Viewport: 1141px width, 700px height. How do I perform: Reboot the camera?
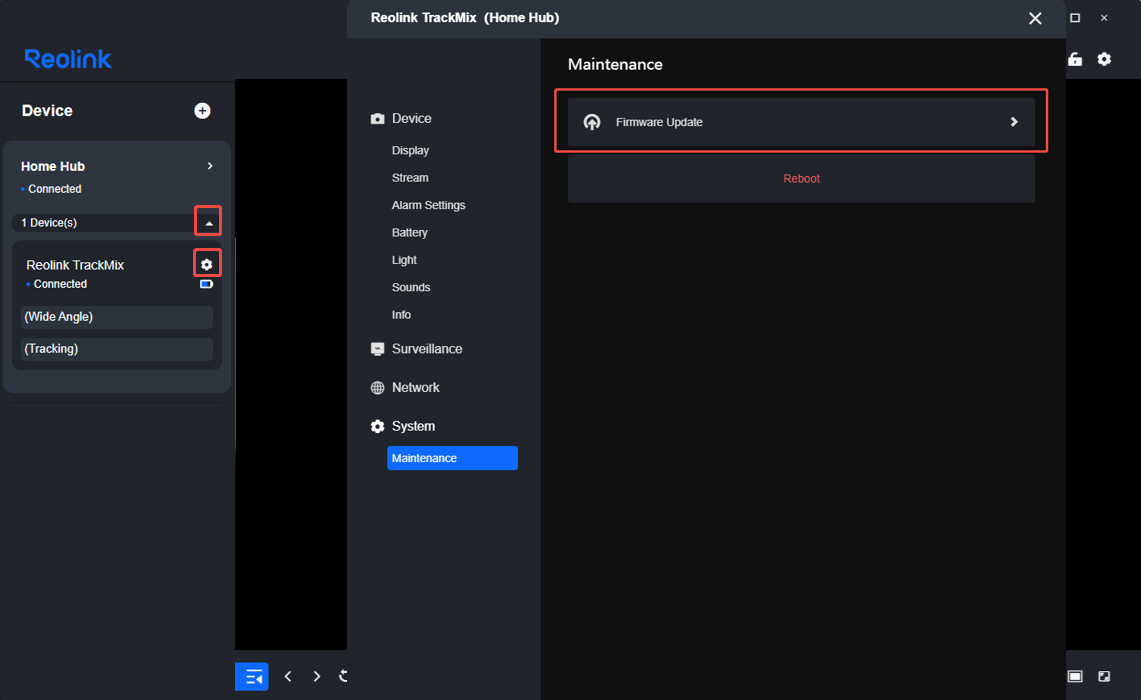801,178
